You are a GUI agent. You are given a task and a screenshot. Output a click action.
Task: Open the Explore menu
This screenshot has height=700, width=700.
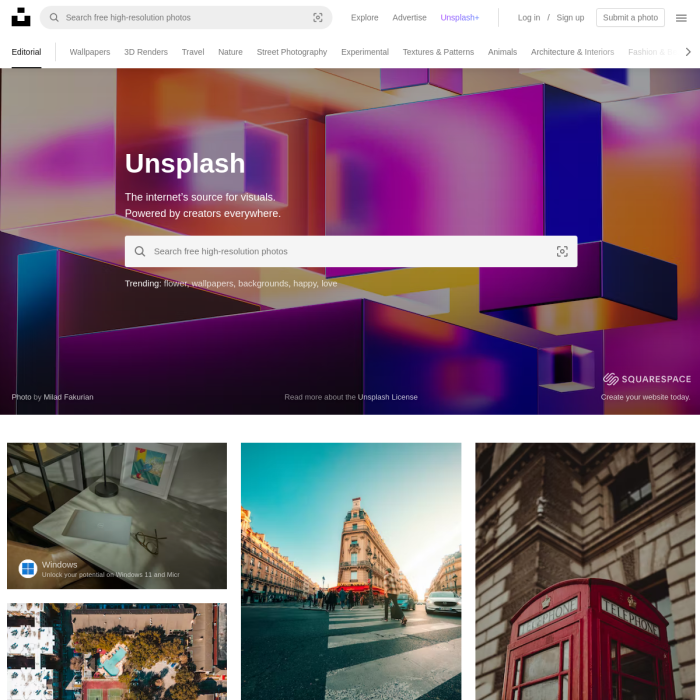point(364,18)
